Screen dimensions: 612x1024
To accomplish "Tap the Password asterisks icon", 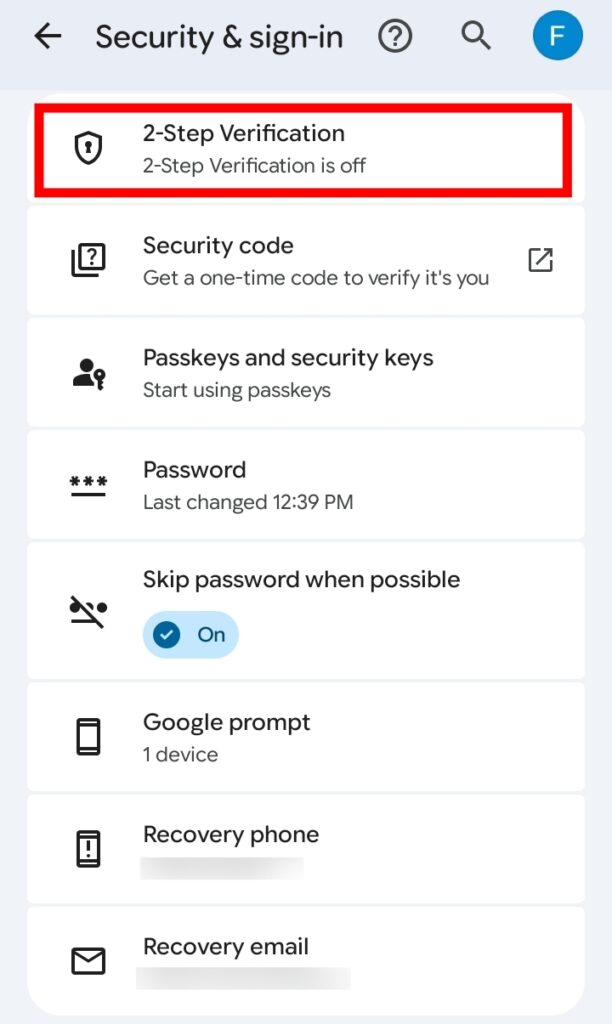I will (x=89, y=485).
